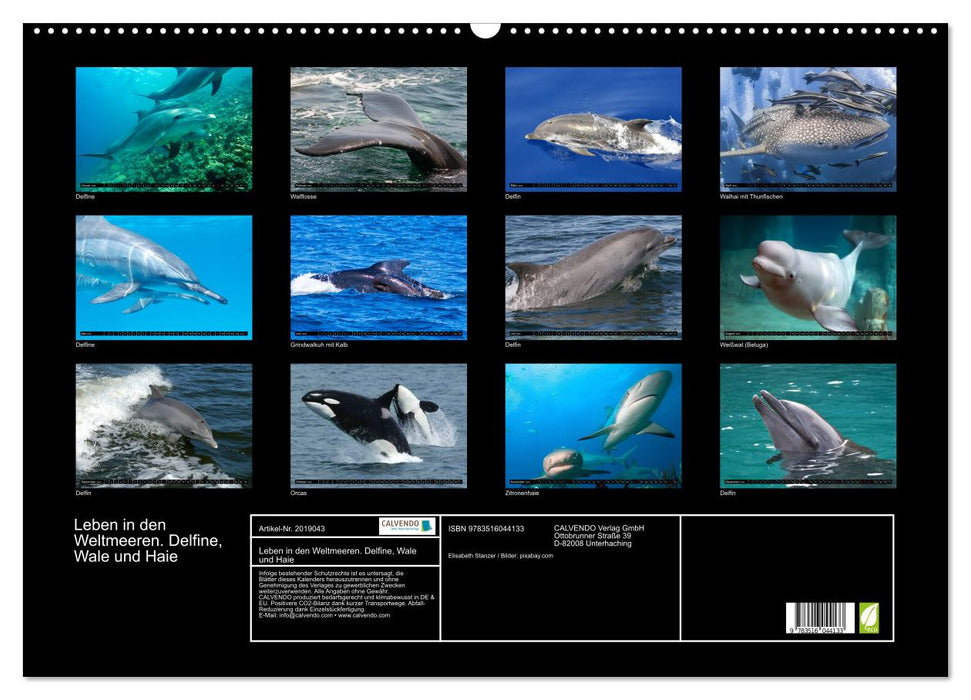971x700 pixels.
Task: Click the 'Delfine' caption label
Action: pyautogui.click(x=84, y=197)
